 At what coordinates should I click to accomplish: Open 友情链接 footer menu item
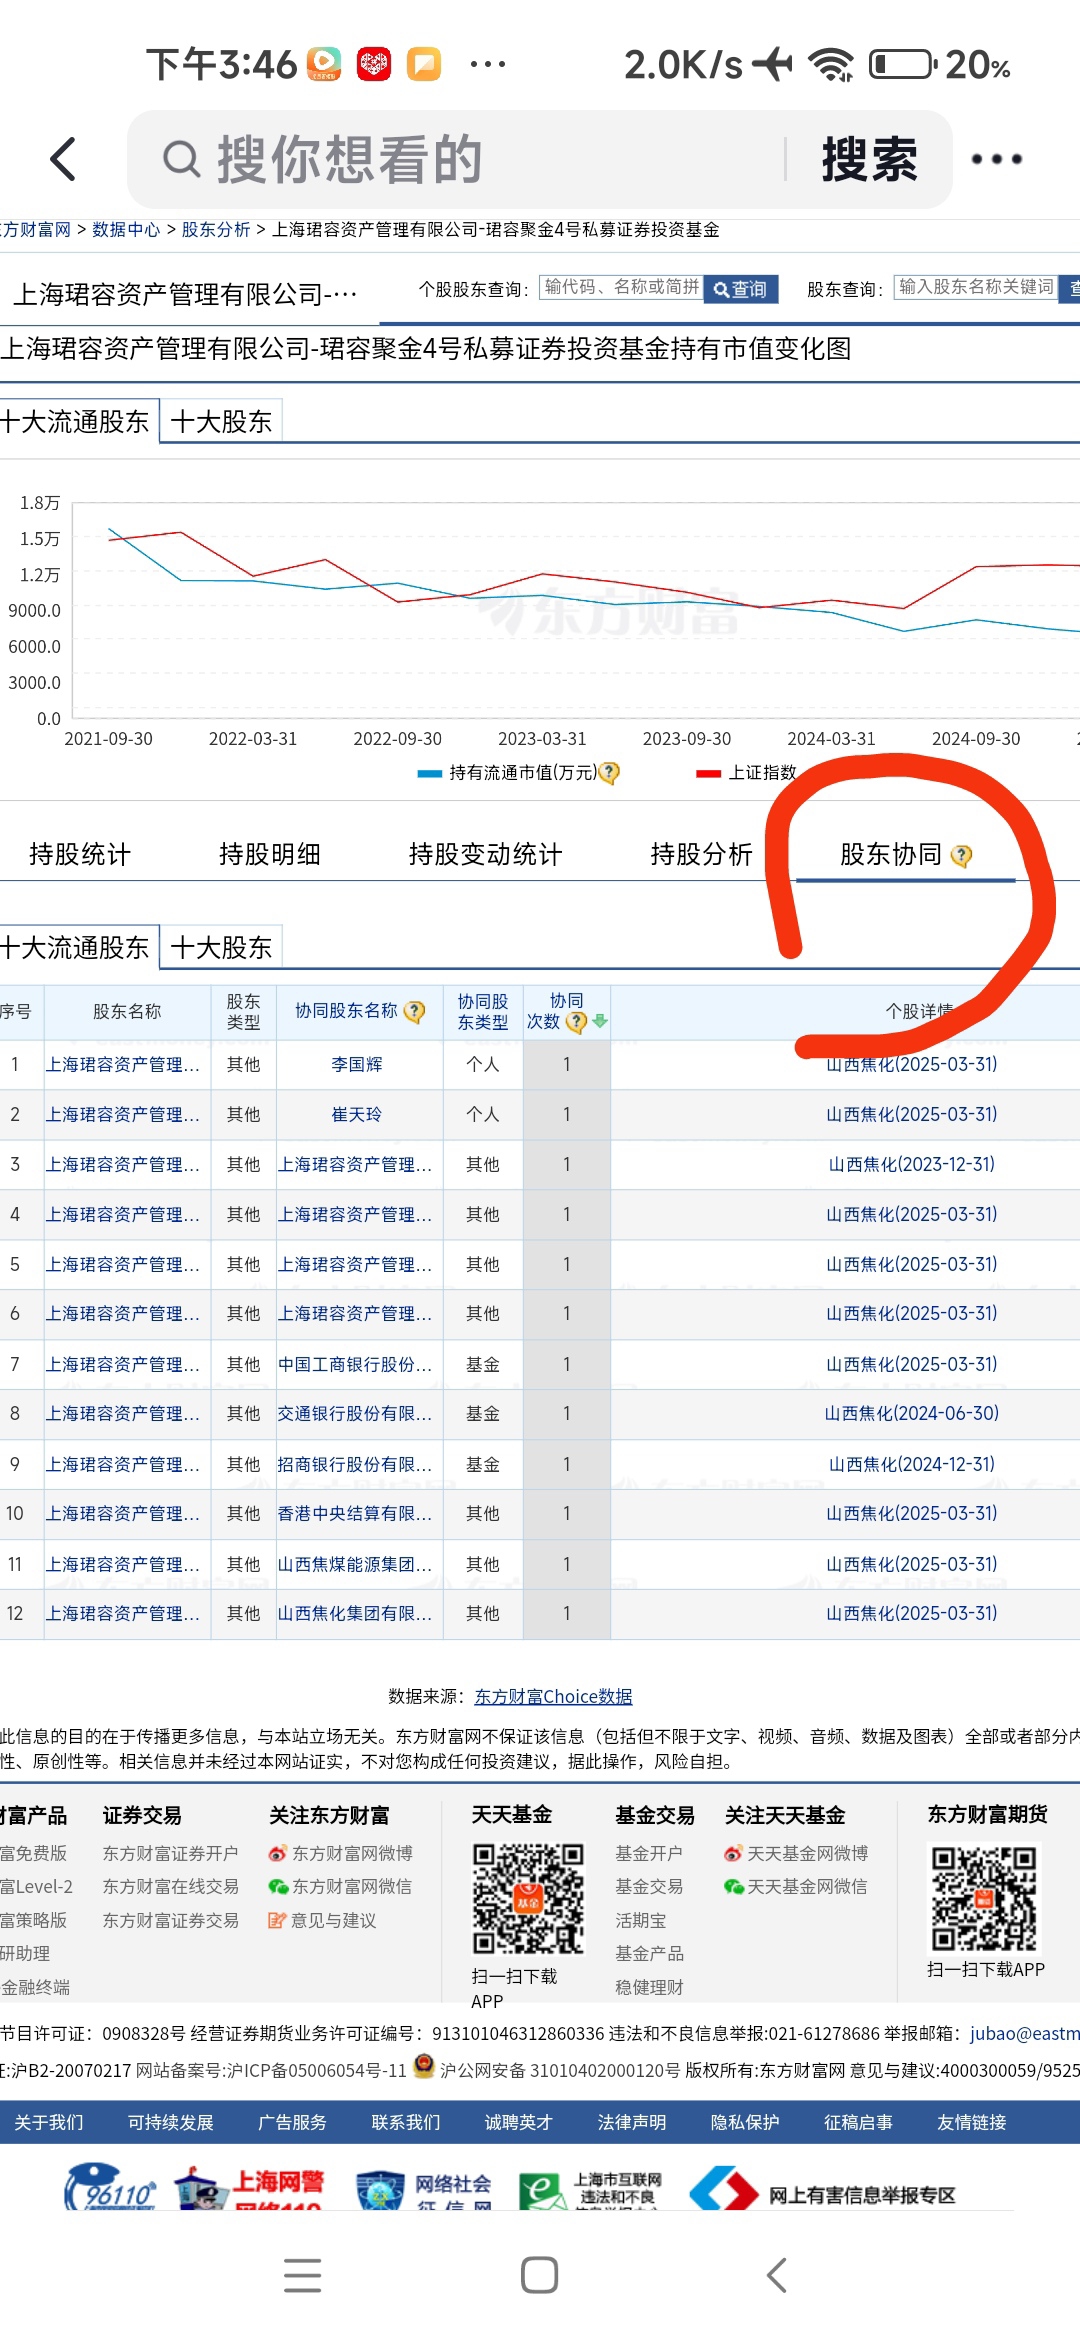[x=972, y=2122]
